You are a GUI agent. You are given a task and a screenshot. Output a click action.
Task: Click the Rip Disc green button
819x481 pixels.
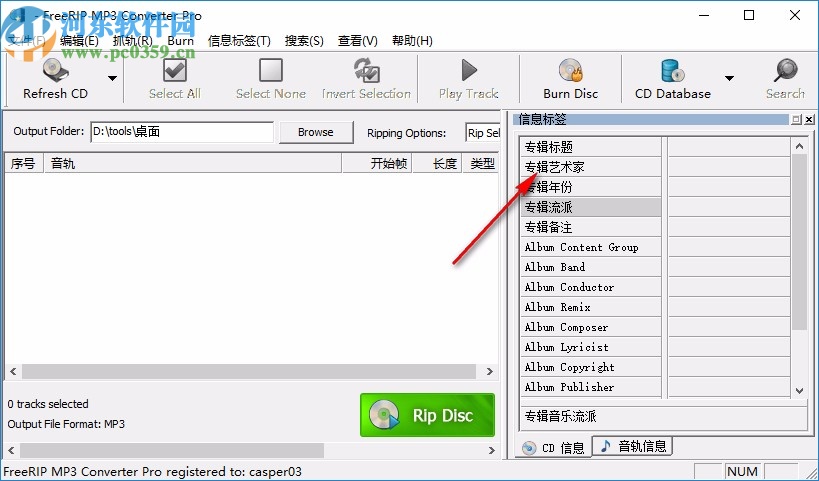427,415
